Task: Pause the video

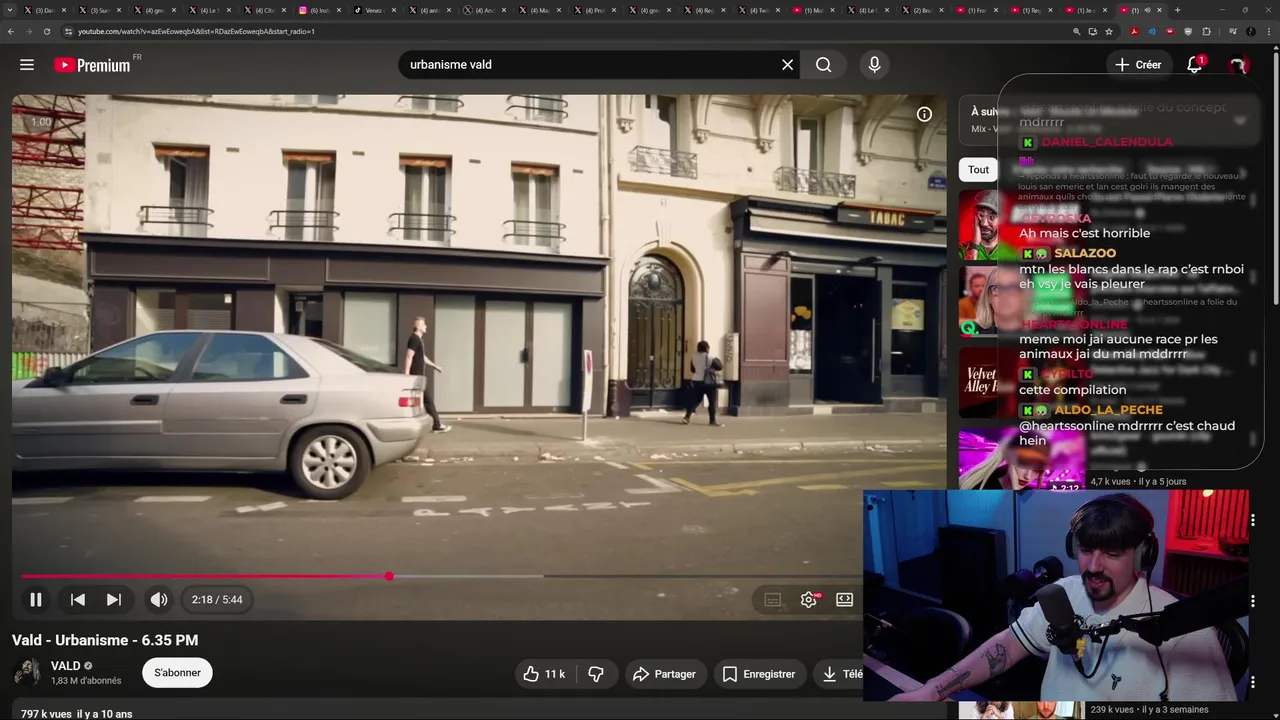Action: (35, 599)
